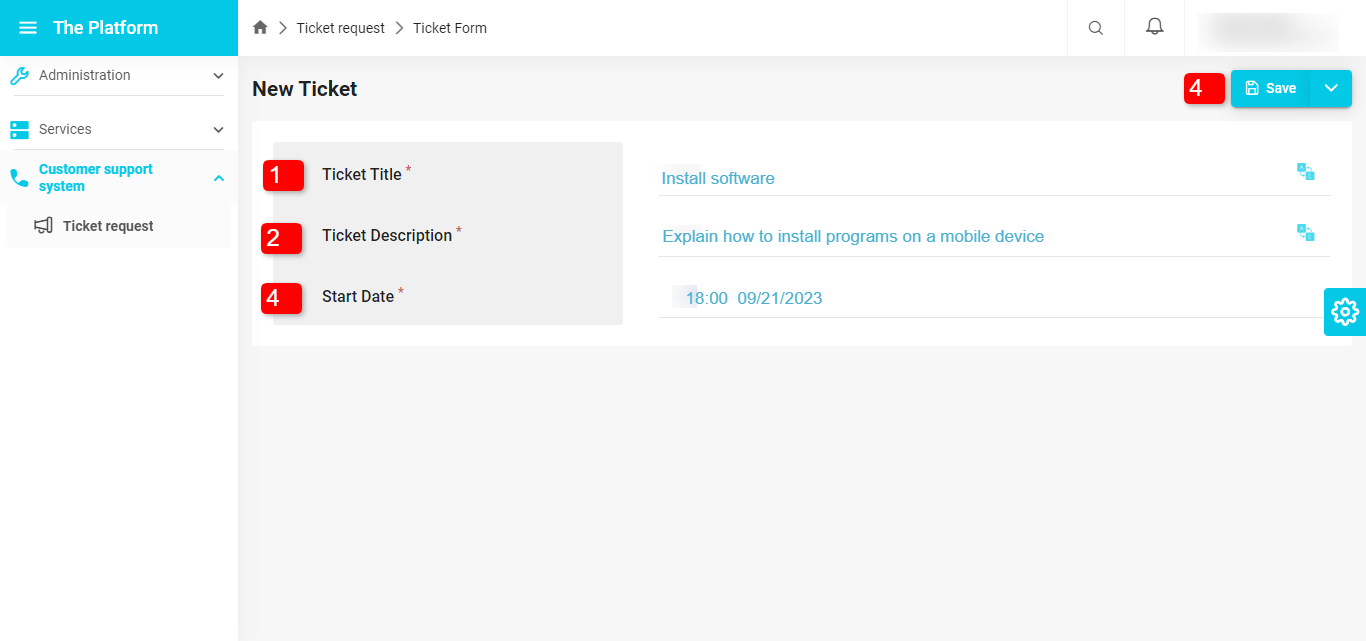Viewport: 1366px width, 641px height.
Task: Expand the Administration sidebar section
Action: [x=218, y=75]
